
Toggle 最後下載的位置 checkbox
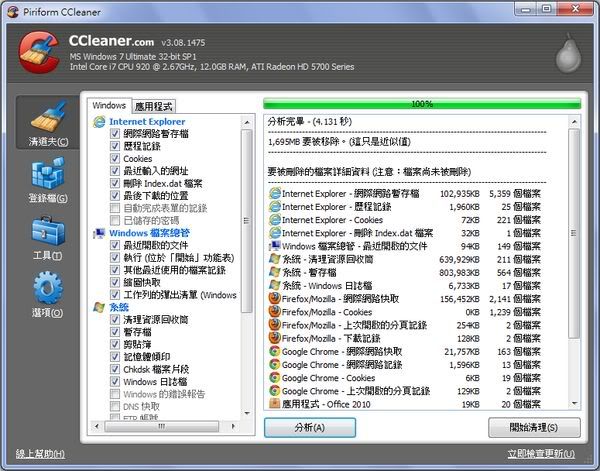(114, 196)
